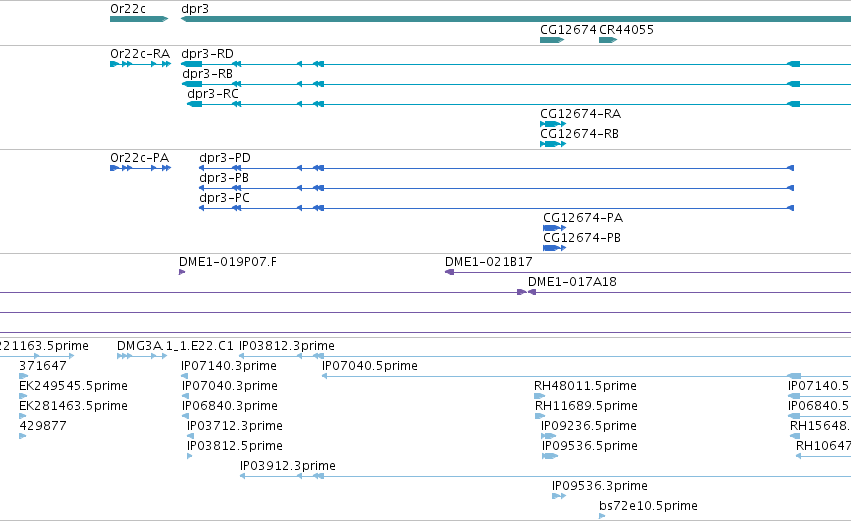Select the dpr3-RD transcript label
Viewport: 851px width, 521px height.
click(x=207, y=54)
